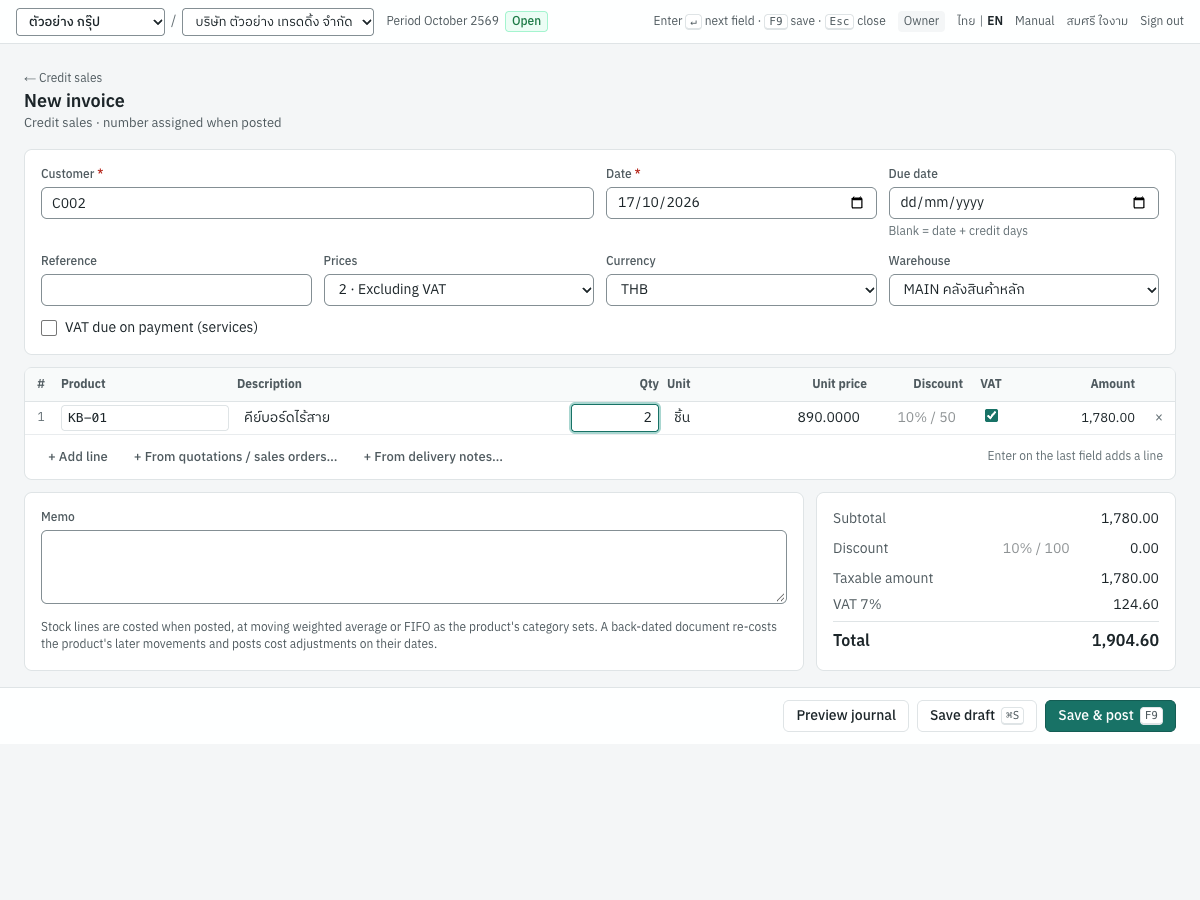The width and height of the screenshot is (1200, 900).
Task: Expand the Prices dropdown
Action: (459, 290)
